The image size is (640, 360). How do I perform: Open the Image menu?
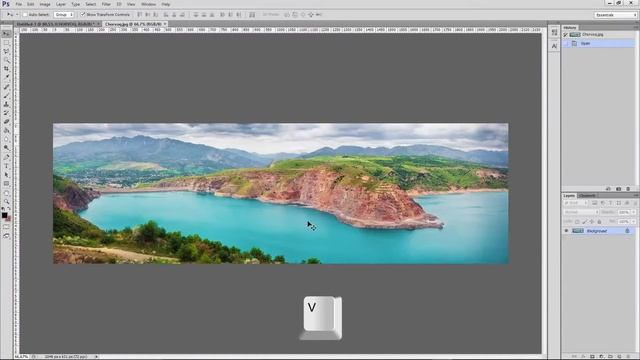pyautogui.click(x=45, y=4)
